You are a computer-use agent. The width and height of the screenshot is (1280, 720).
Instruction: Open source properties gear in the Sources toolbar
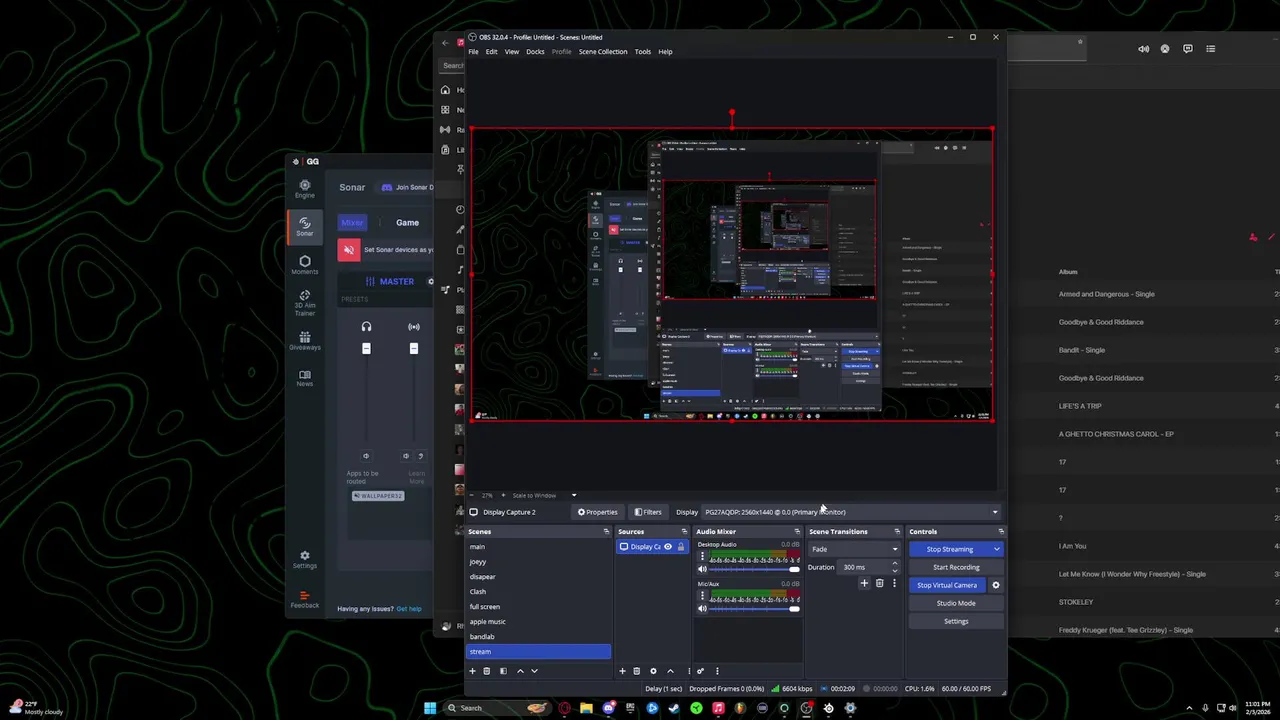(x=653, y=671)
